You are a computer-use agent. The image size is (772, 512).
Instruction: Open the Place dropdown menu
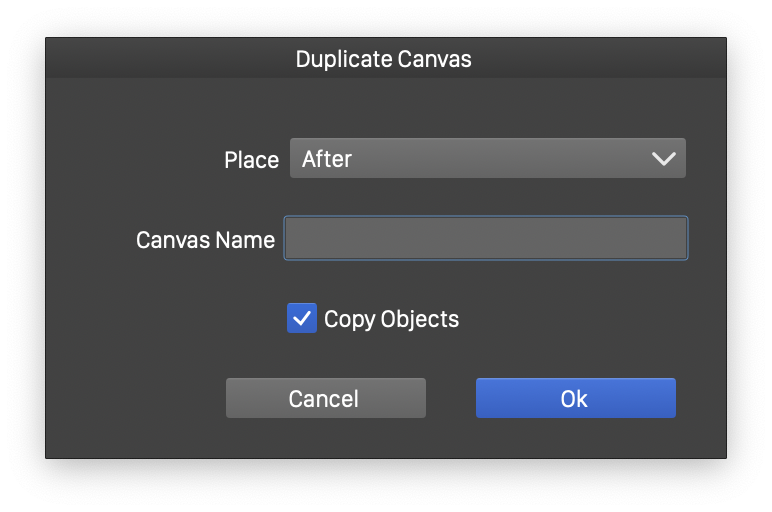pos(487,159)
